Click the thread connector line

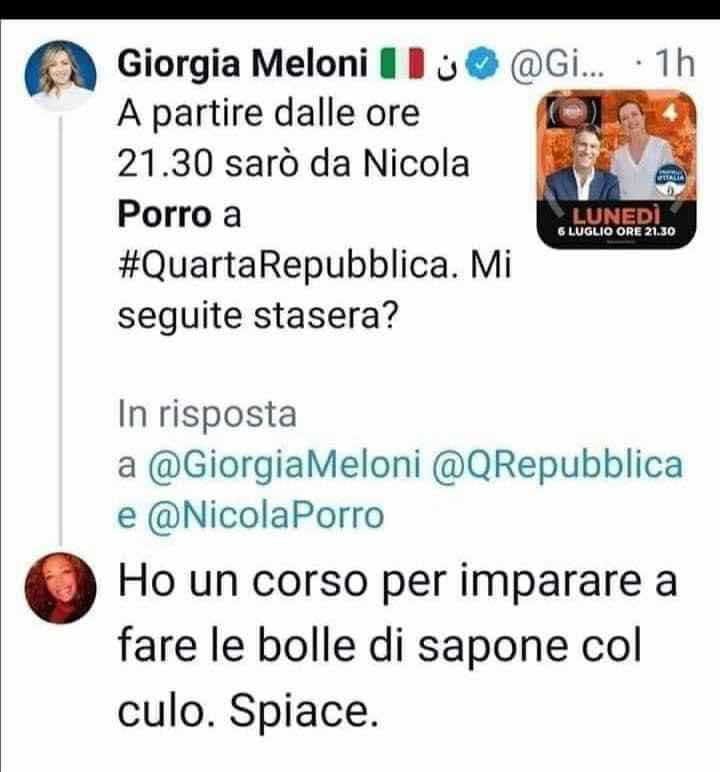(x=61, y=330)
